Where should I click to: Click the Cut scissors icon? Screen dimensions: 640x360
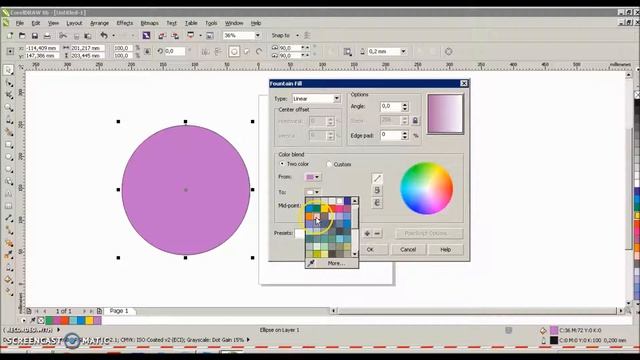[63, 36]
